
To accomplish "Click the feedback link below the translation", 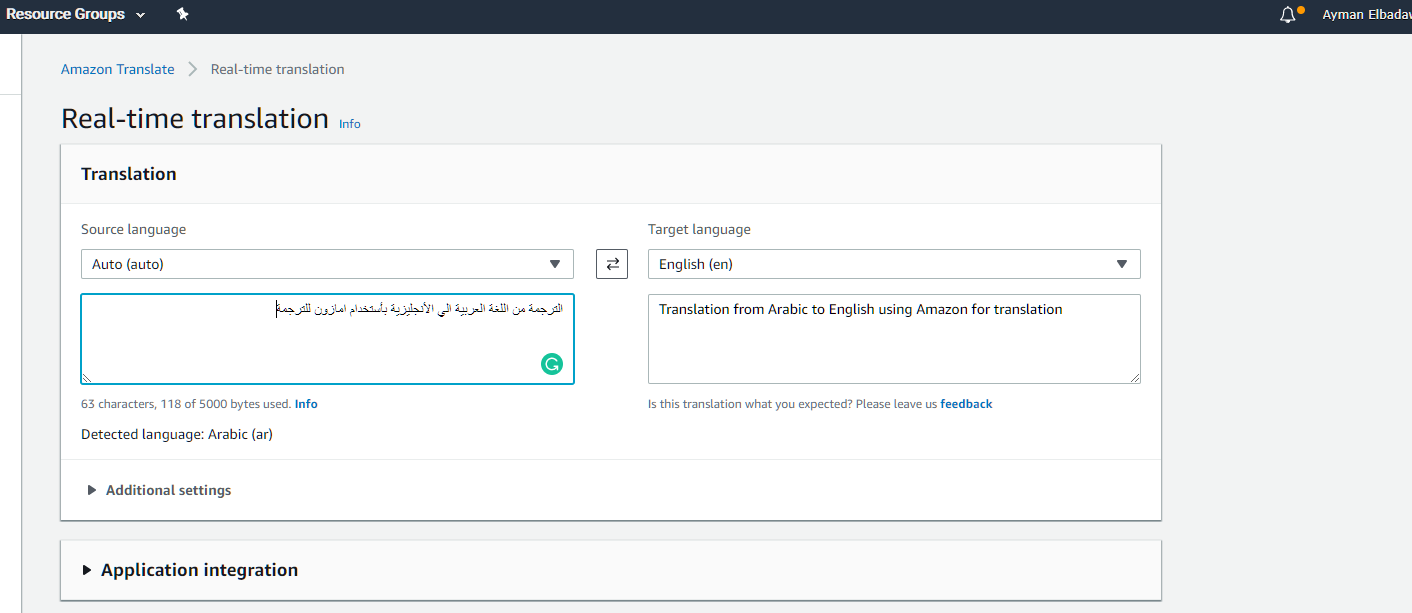I will 966,403.
